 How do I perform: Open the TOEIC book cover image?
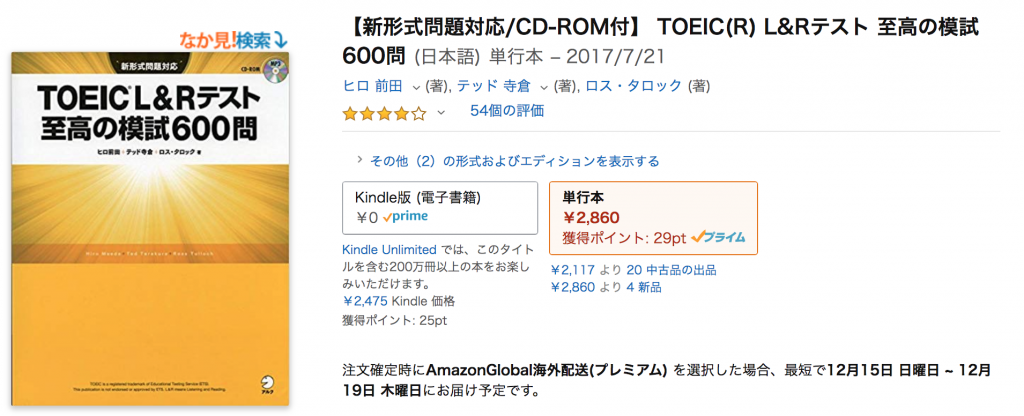pos(149,229)
